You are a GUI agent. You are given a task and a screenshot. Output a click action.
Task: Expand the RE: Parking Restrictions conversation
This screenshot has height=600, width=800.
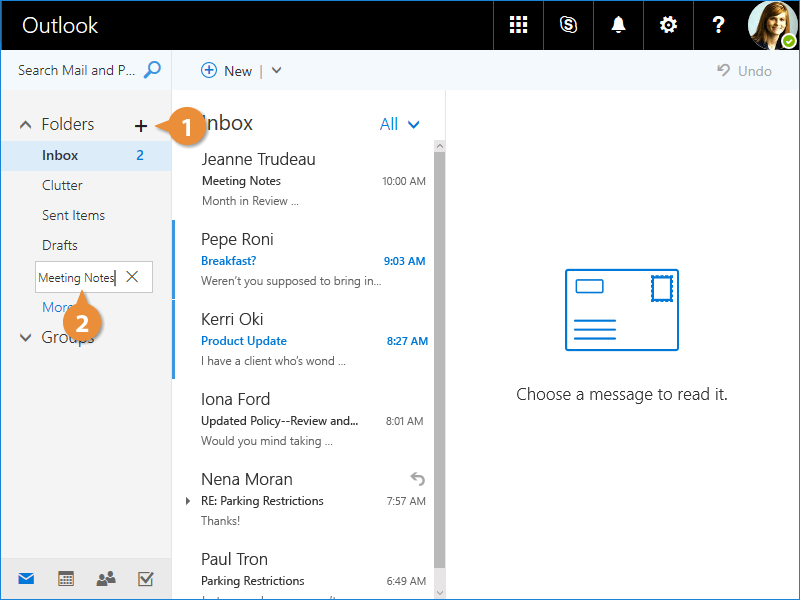tap(188, 501)
